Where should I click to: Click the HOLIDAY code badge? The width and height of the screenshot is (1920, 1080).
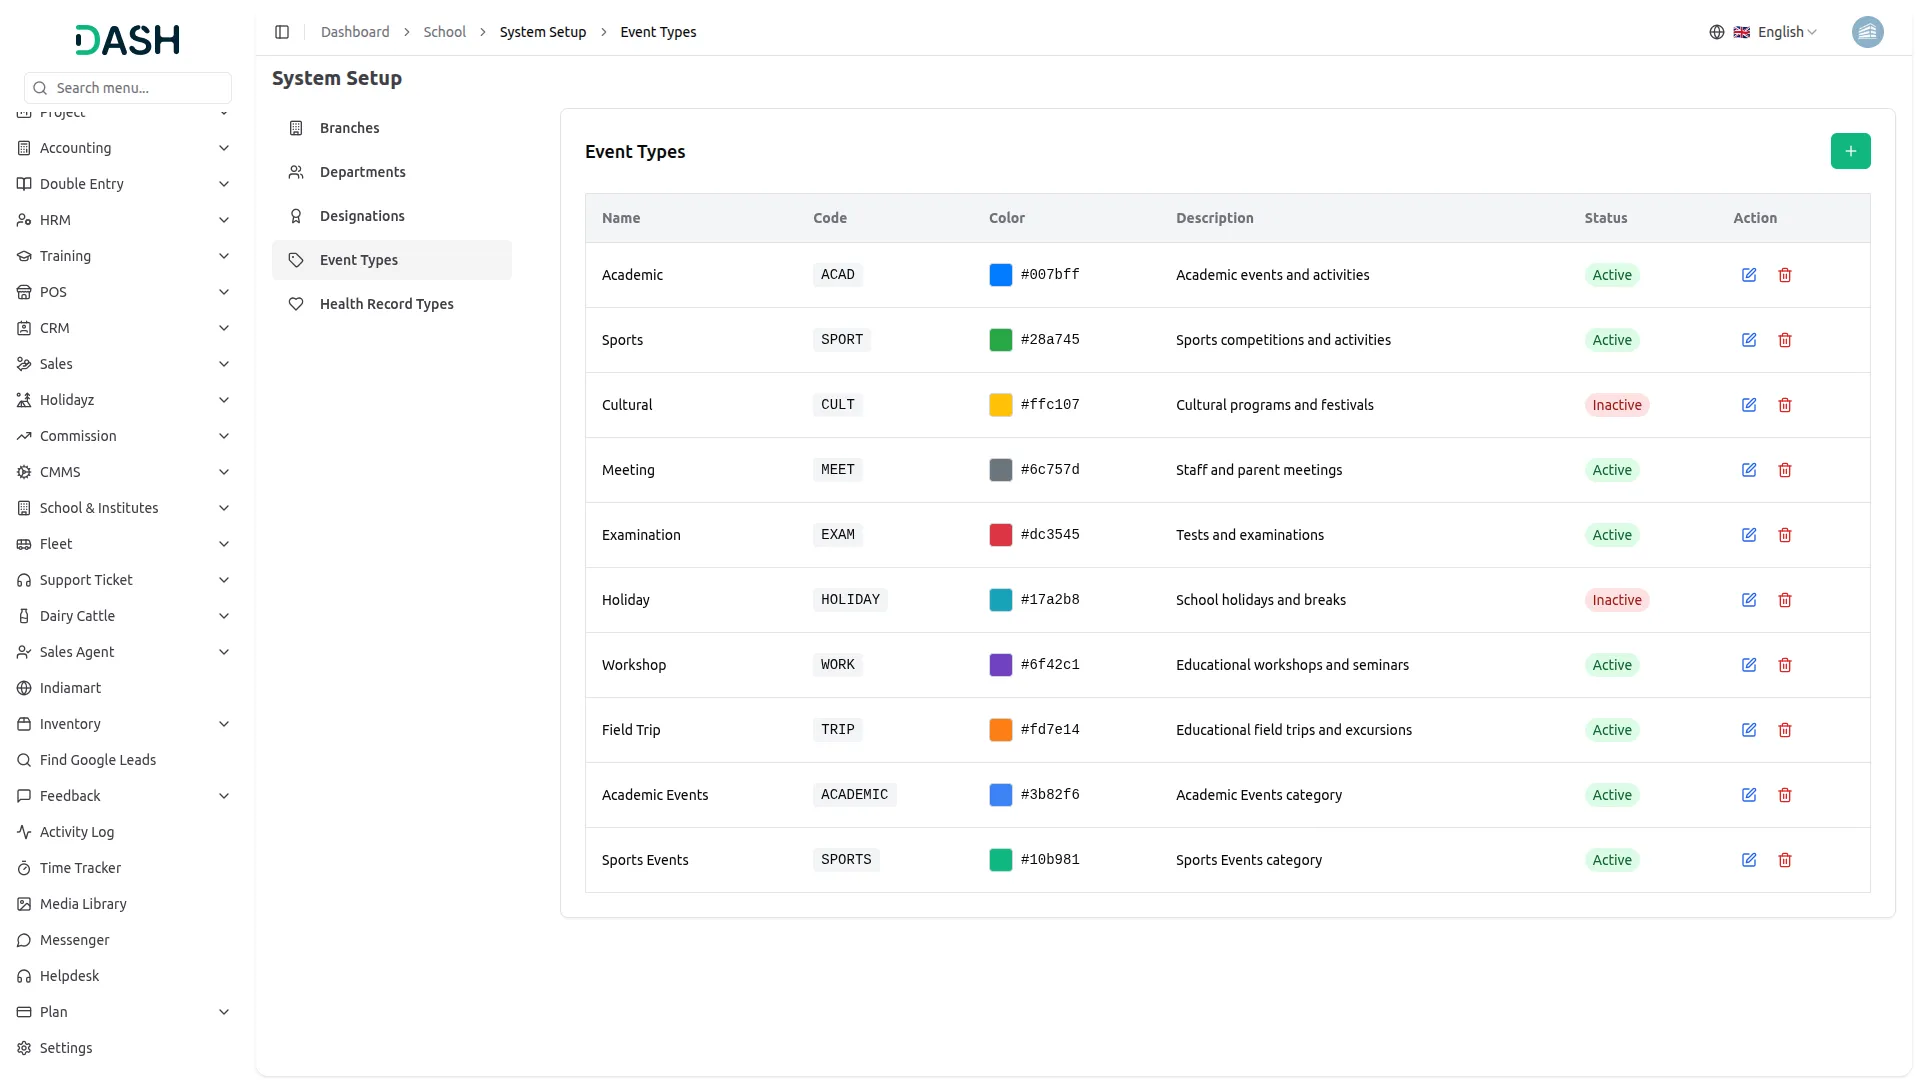click(x=850, y=600)
